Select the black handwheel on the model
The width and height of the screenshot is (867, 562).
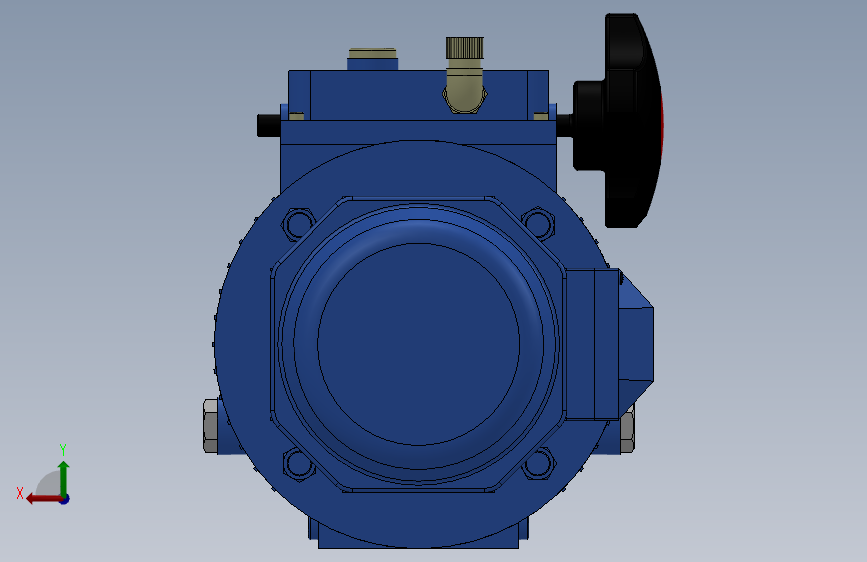point(618,121)
